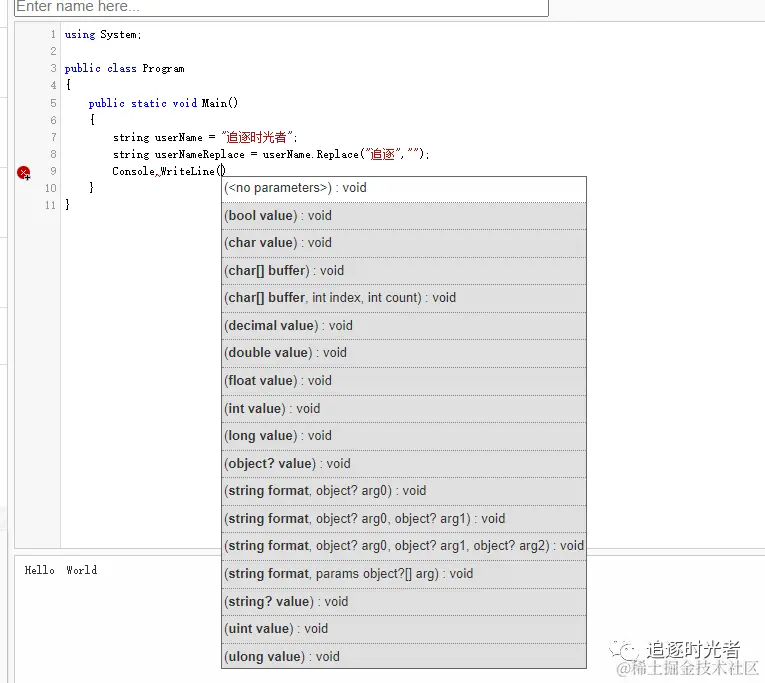Choose the "(string? value) : void" overload
Screen dimensions: 765x683
point(404,602)
